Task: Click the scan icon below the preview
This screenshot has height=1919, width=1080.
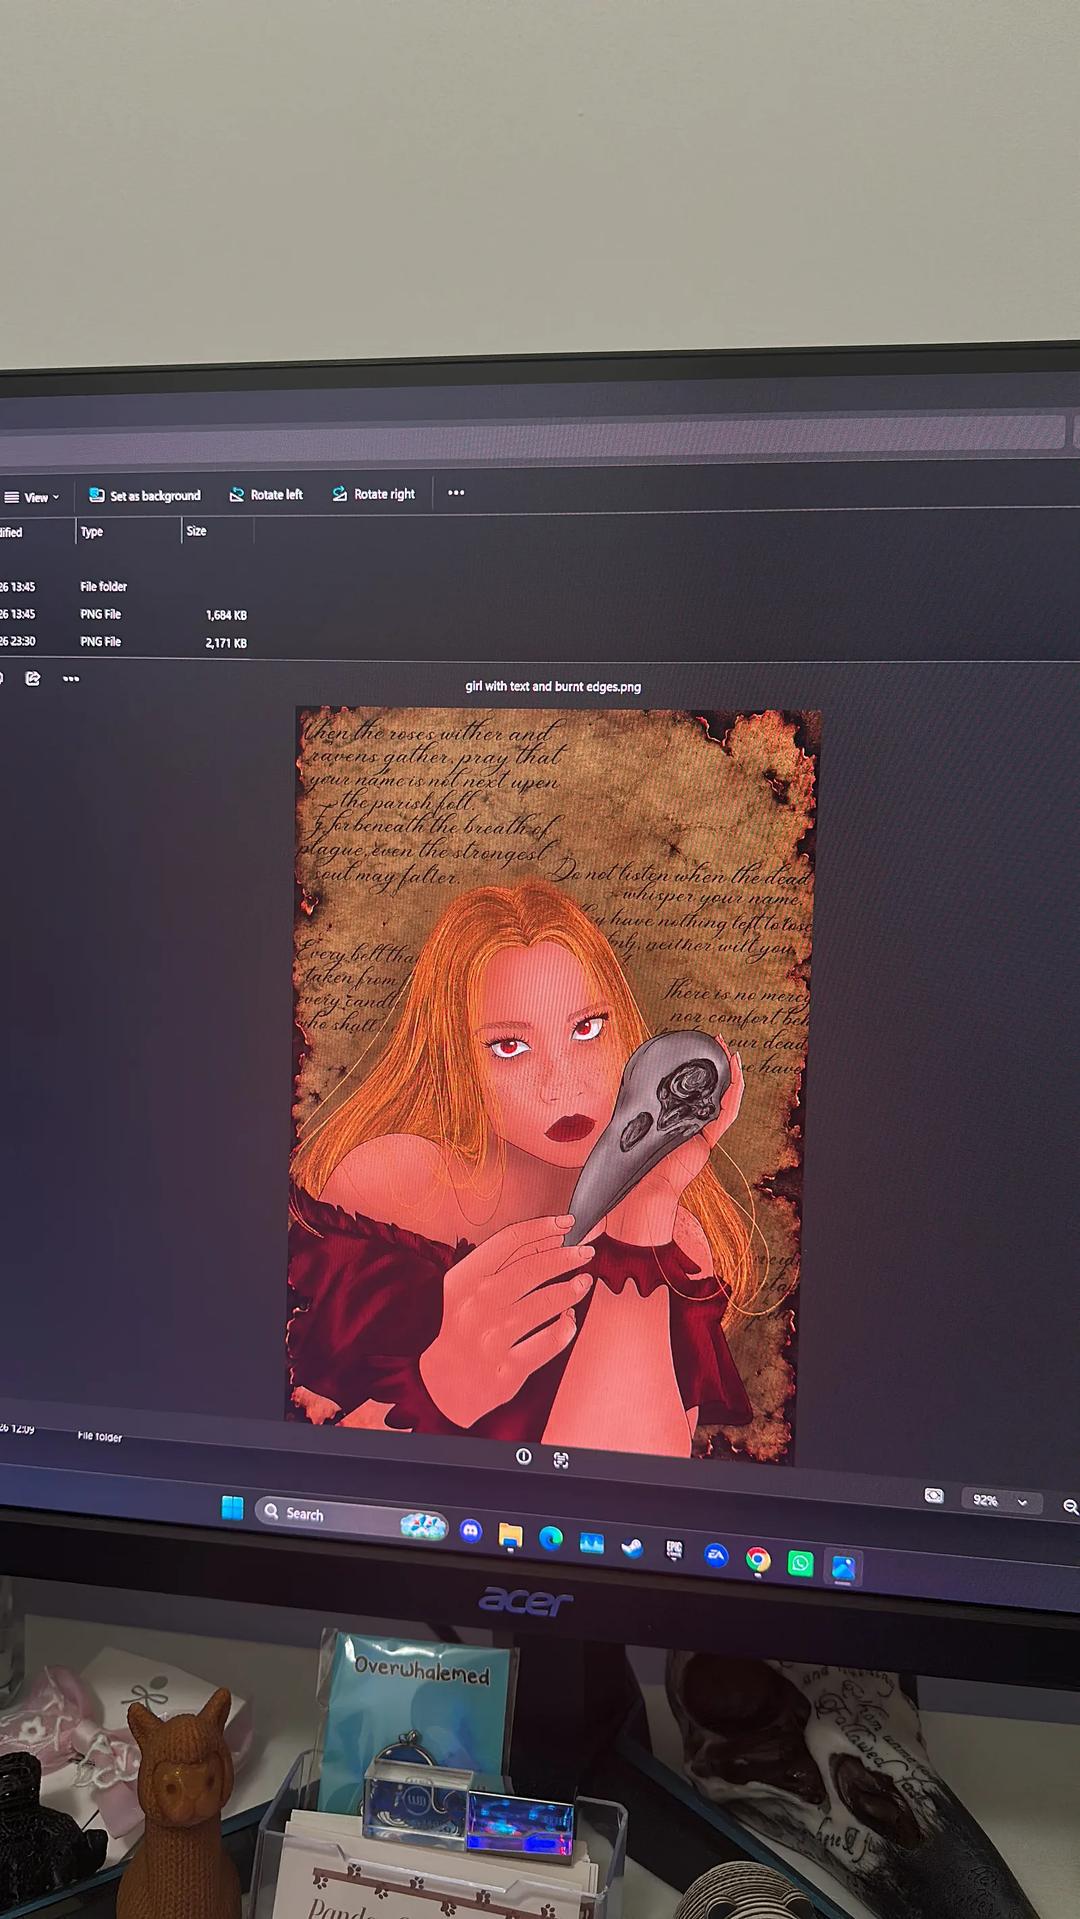Action: (x=561, y=1460)
